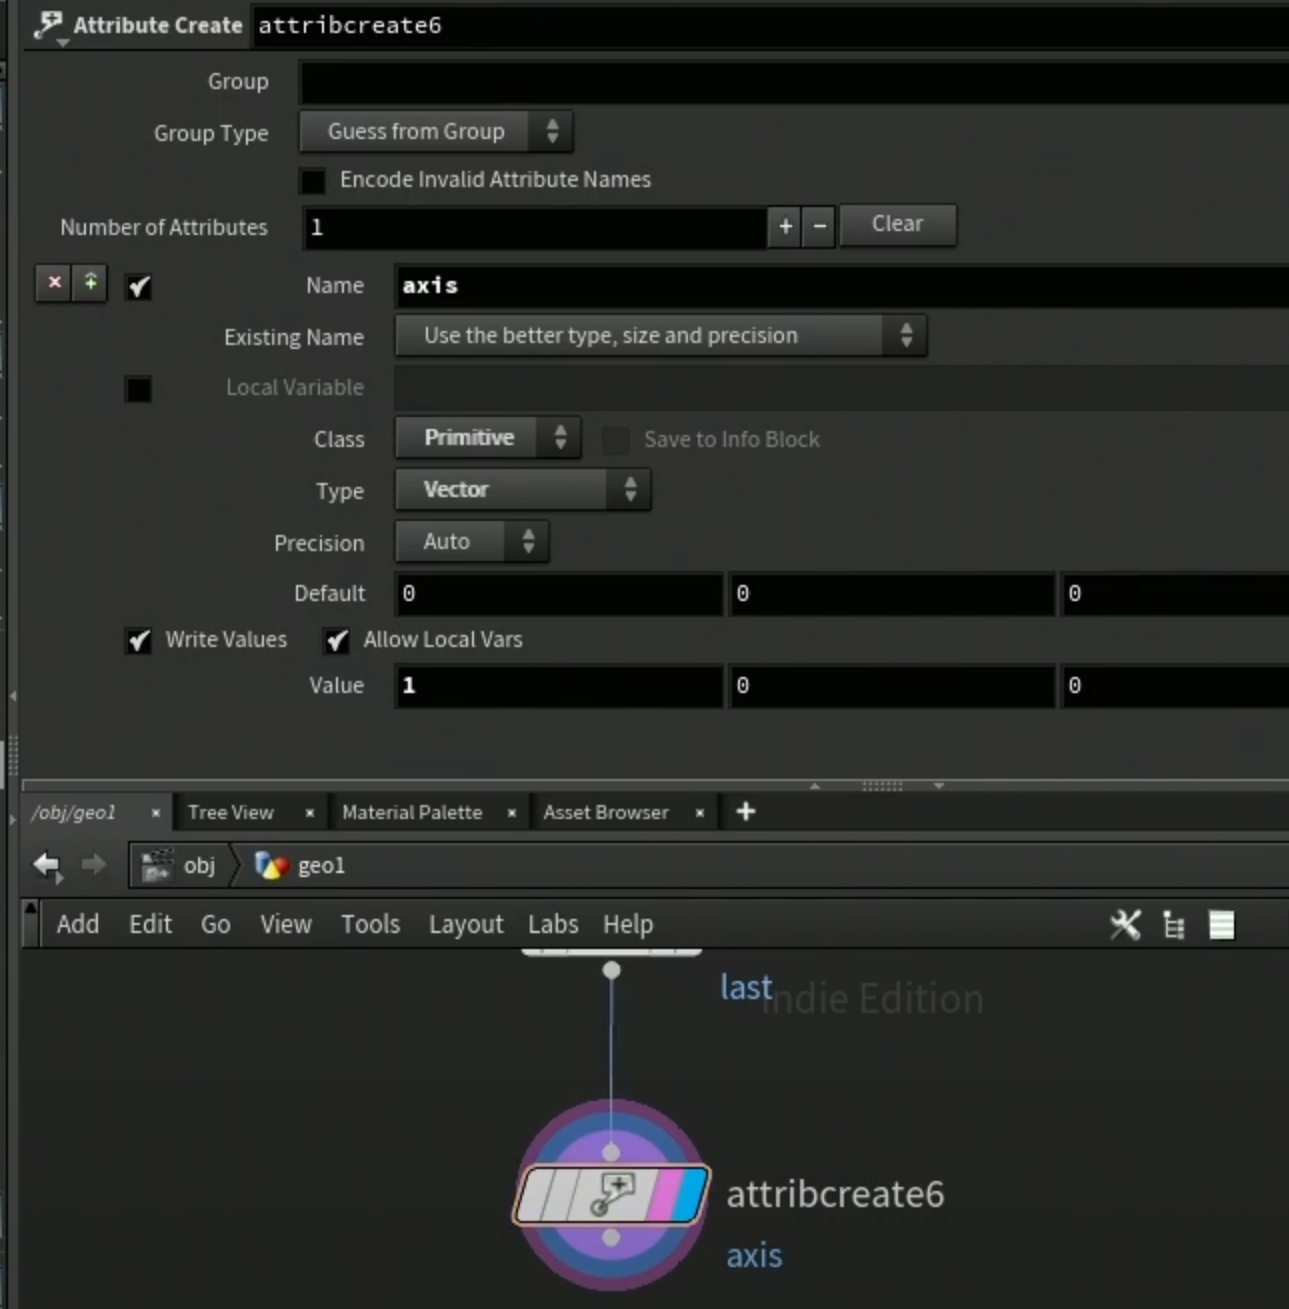Add a new pane tab with plus icon
This screenshot has width=1289, height=1309.
745,812
